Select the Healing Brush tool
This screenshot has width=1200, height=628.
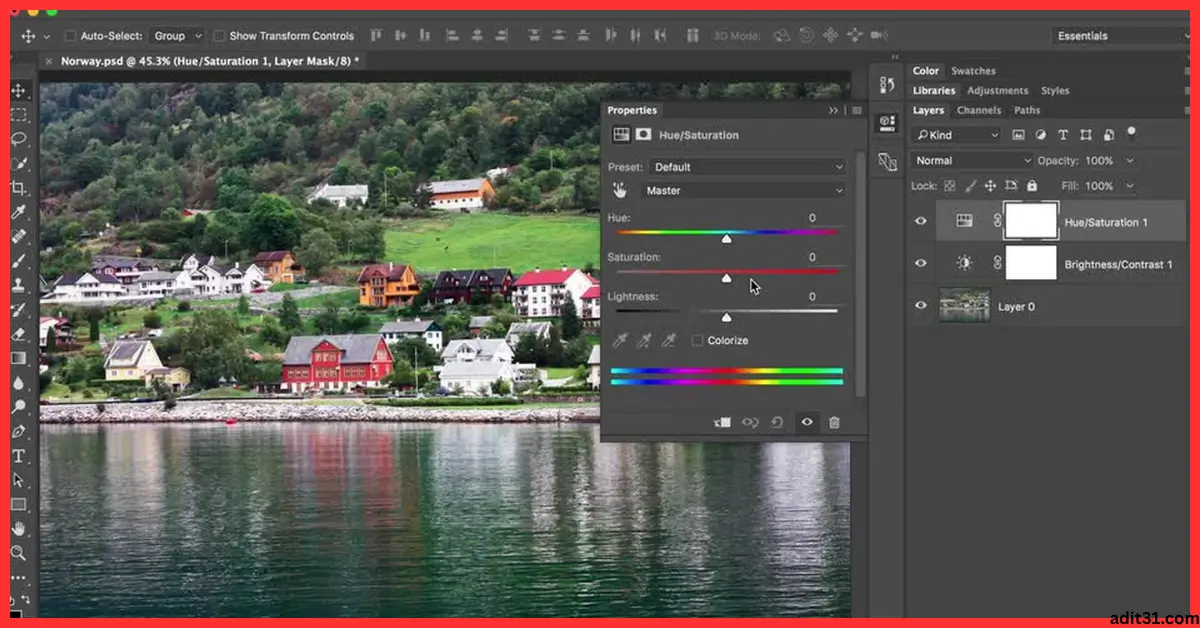(20, 235)
